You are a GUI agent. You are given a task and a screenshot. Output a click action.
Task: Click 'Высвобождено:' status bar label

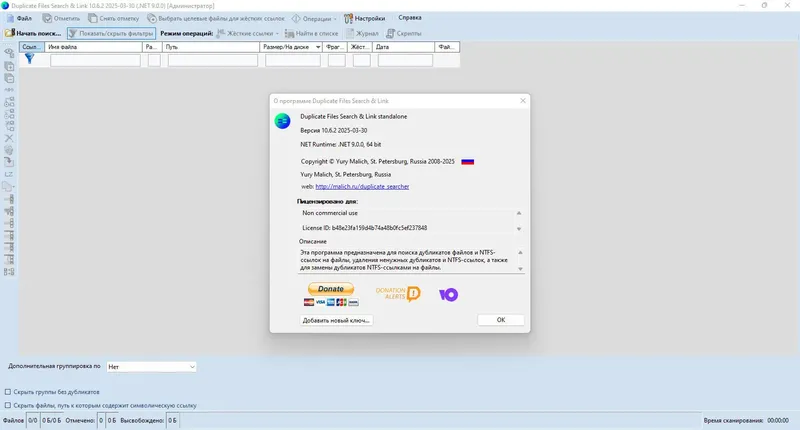click(x=142, y=420)
